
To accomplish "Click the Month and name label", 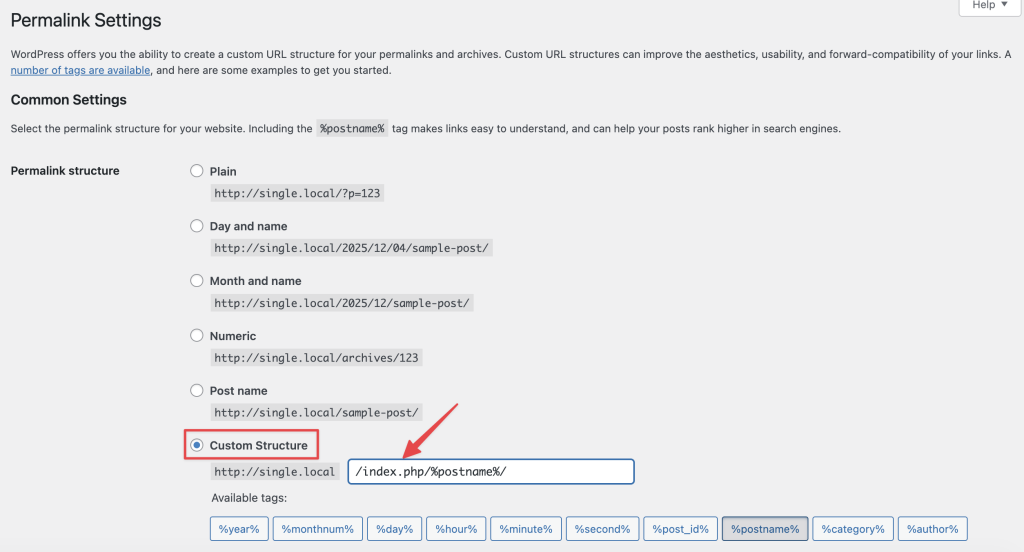I will (255, 281).
